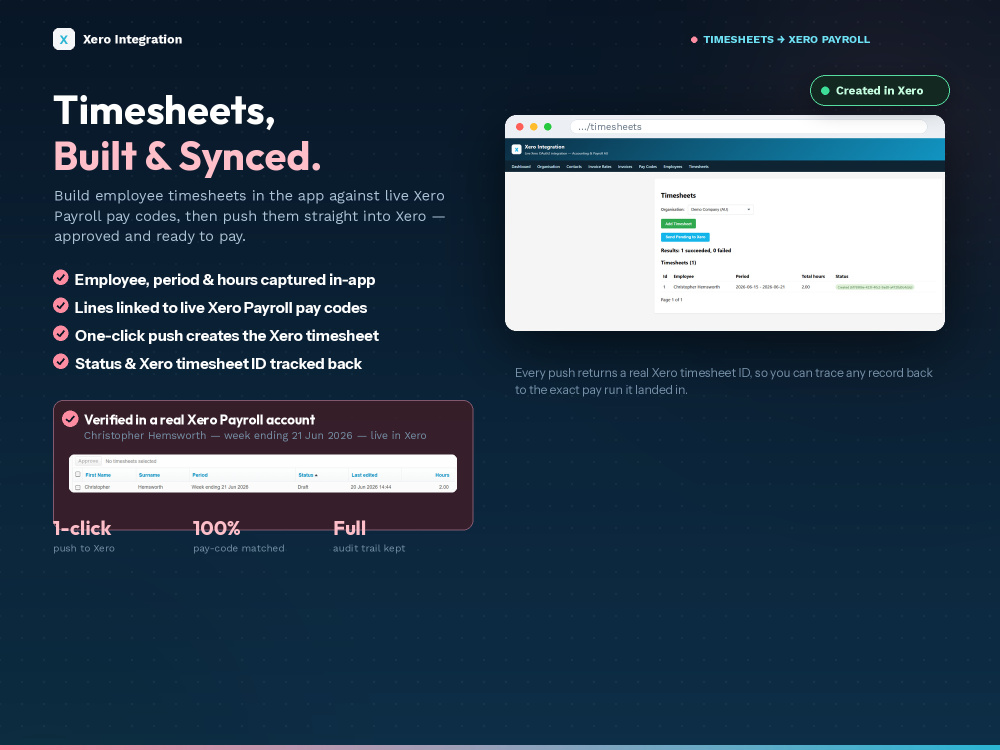The height and width of the screenshot is (750, 1000).
Task: Click the 'Week ending 21 Jun 2026' cell
Action: pos(220,487)
